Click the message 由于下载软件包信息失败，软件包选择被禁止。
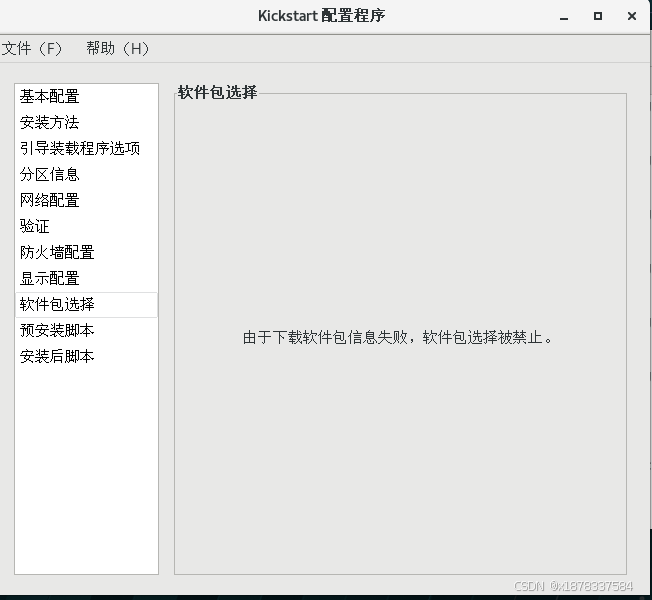The image size is (652, 600). 398,337
